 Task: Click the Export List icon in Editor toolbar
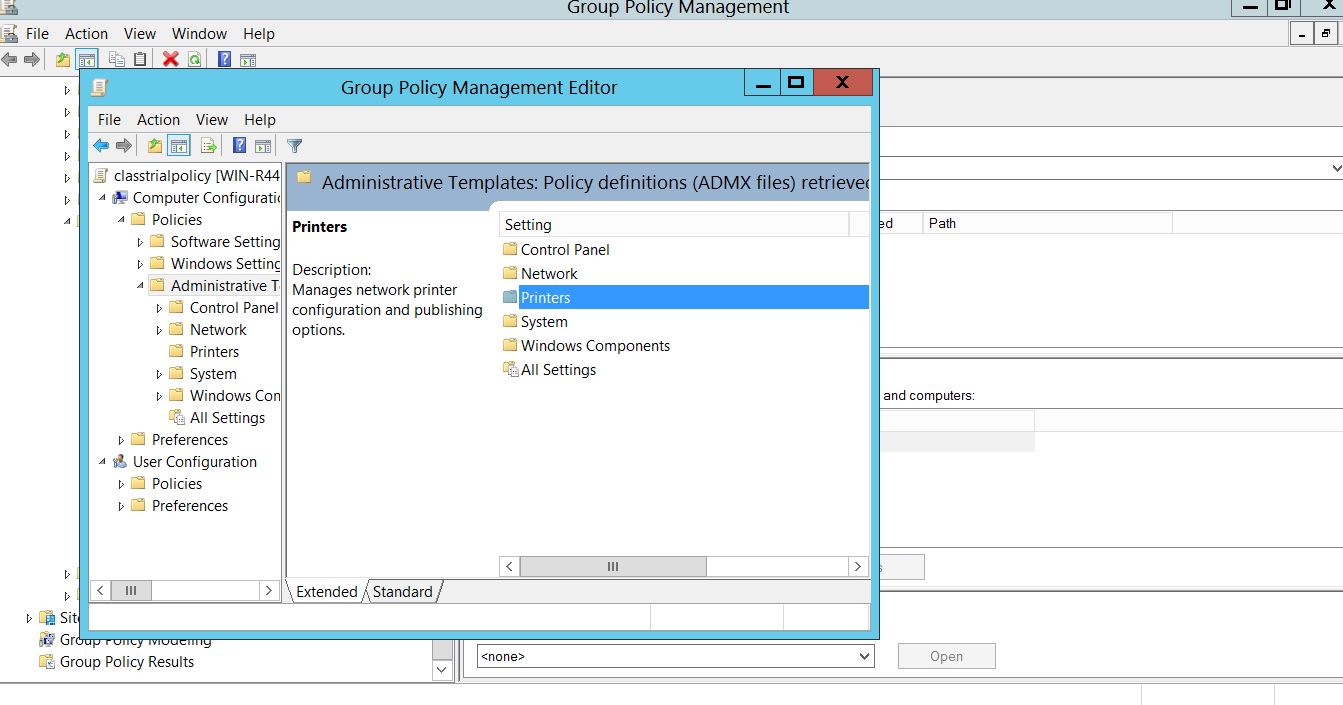pyautogui.click(x=209, y=146)
